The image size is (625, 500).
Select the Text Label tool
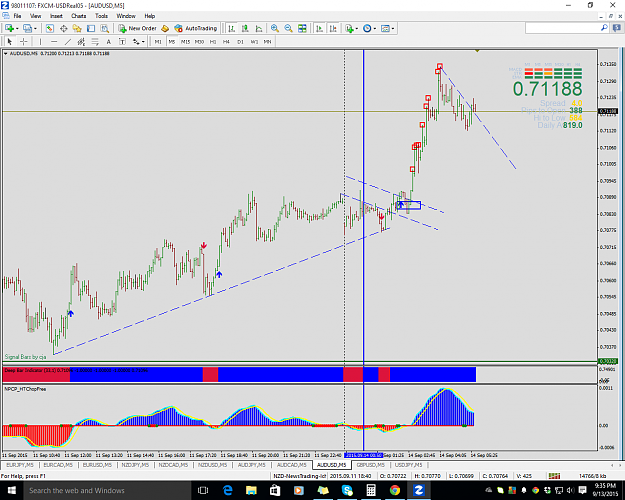122,41
